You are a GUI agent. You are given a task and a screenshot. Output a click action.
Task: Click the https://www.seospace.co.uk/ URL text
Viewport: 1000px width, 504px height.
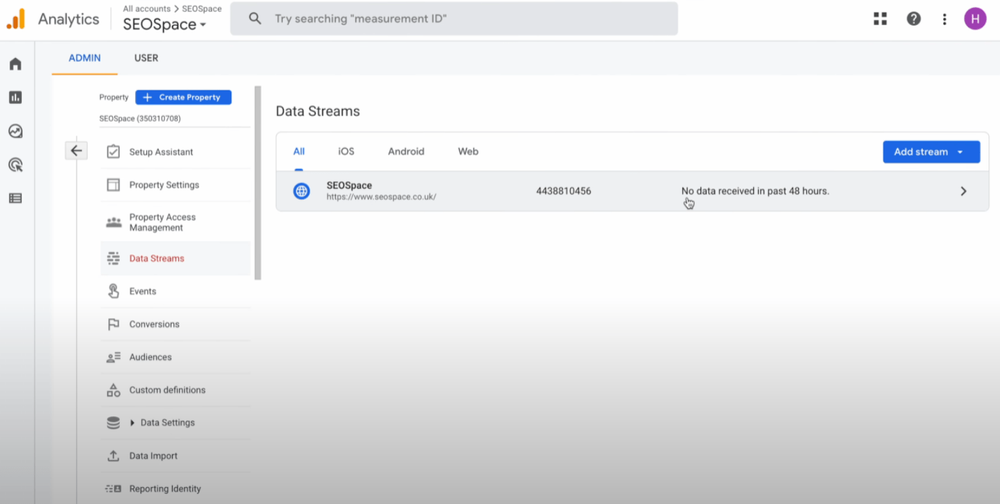coord(381,197)
